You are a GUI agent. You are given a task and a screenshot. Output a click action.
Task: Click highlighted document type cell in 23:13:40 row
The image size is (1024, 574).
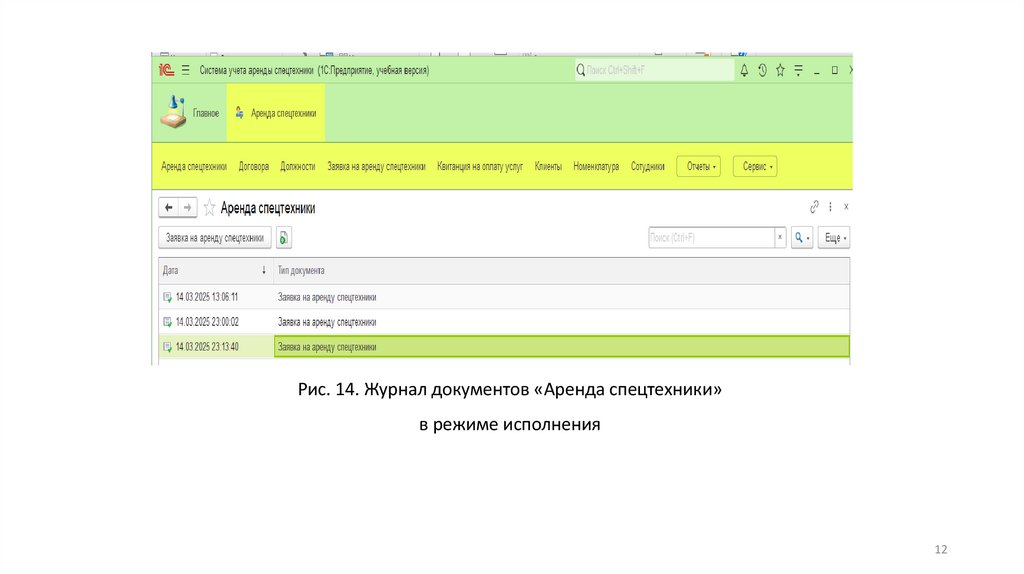562,347
